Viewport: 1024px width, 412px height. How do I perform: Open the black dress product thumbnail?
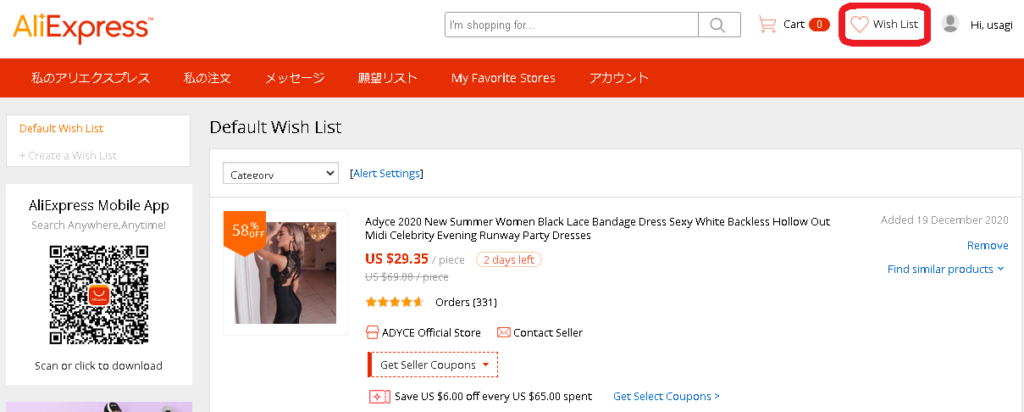(283, 272)
